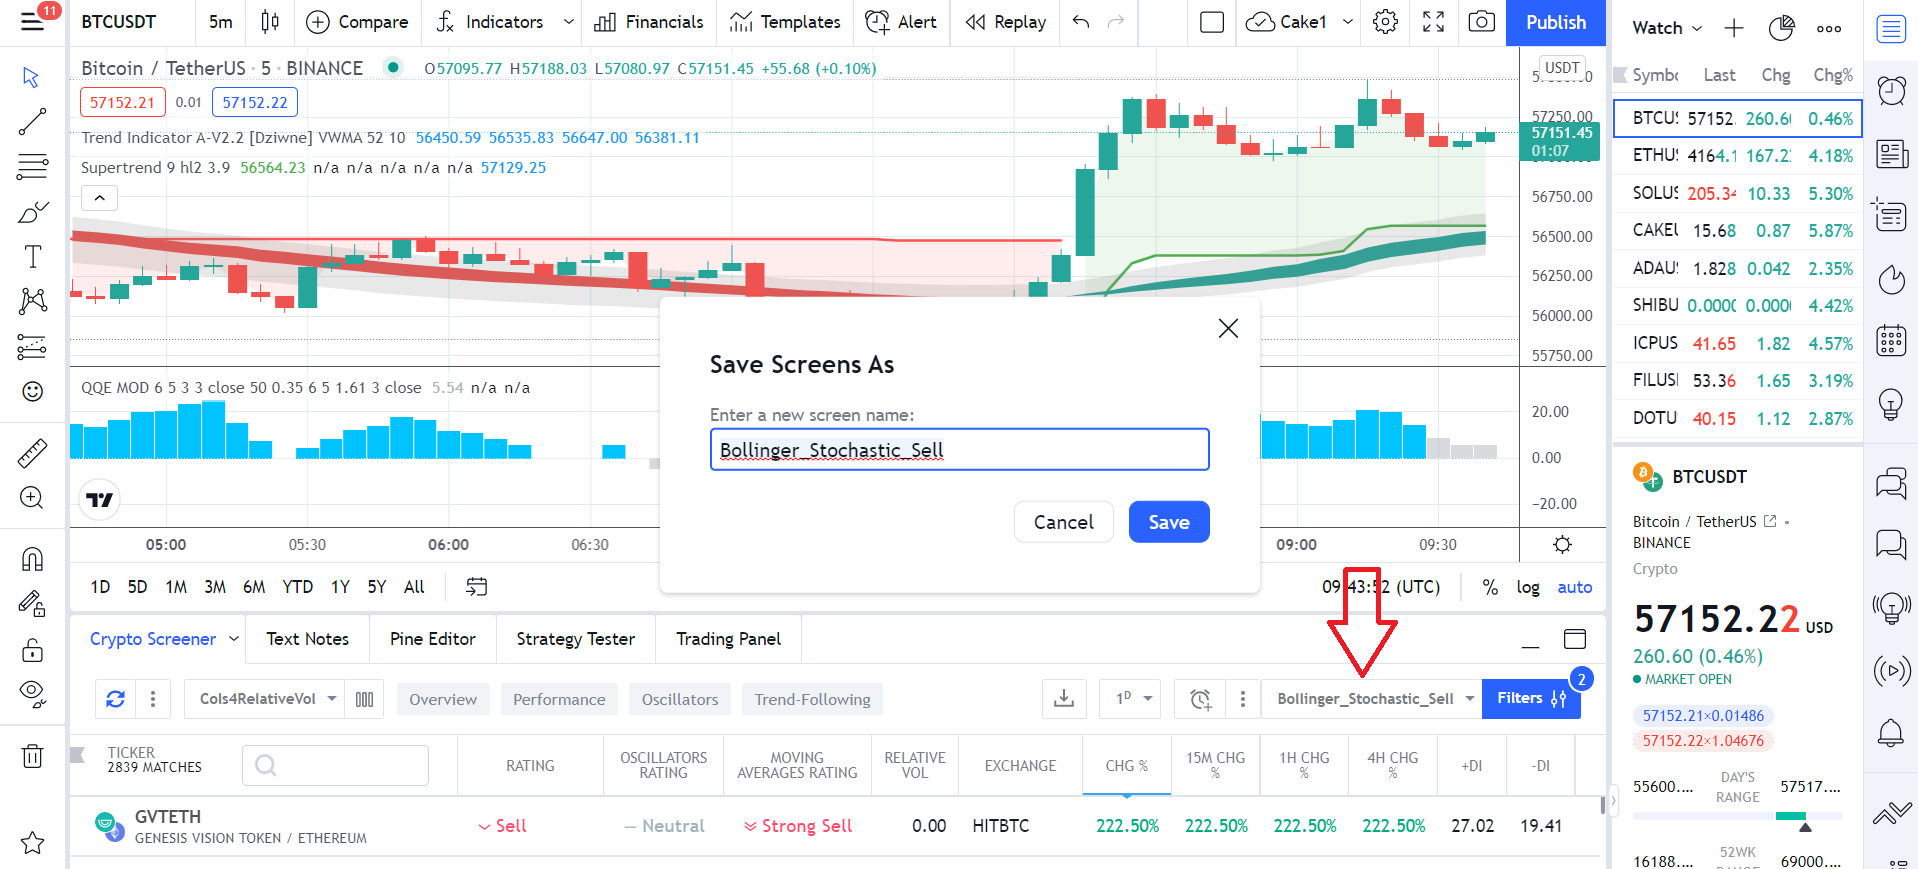This screenshot has height=869, width=1918.
Task: Toggle the screener auto-refresh alarm icon
Action: pos(1201,699)
